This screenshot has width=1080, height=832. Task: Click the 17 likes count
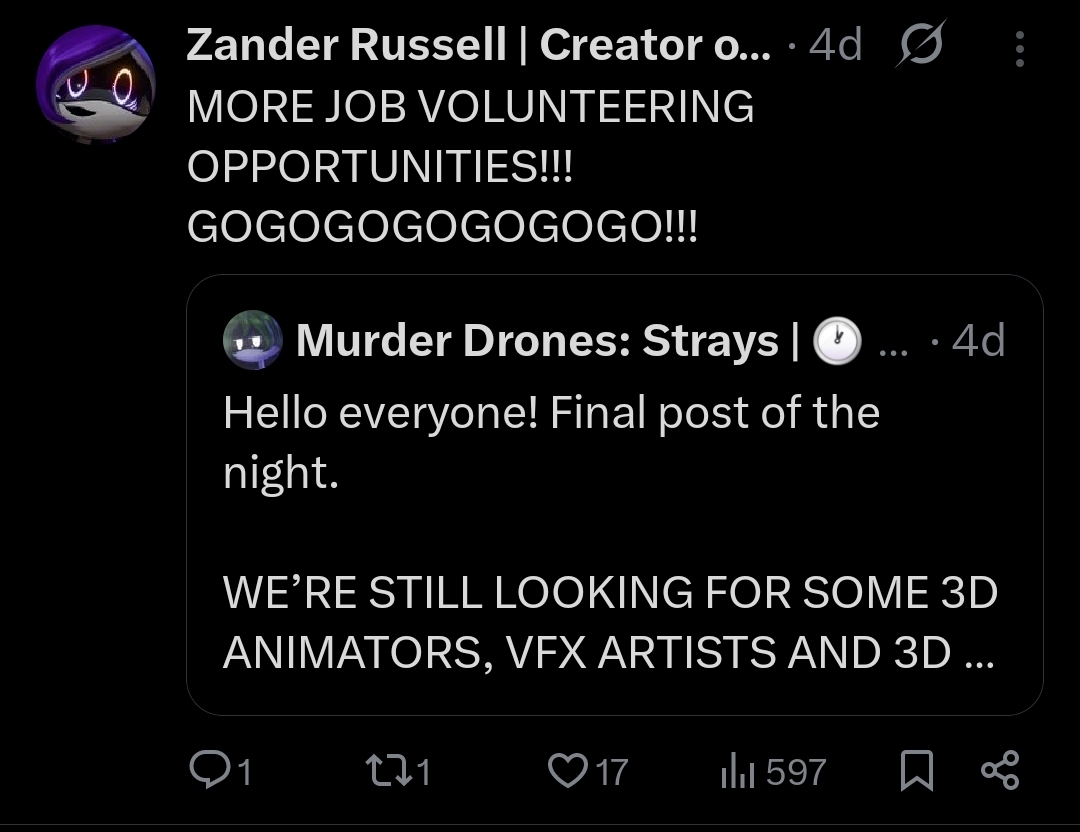click(612, 772)
